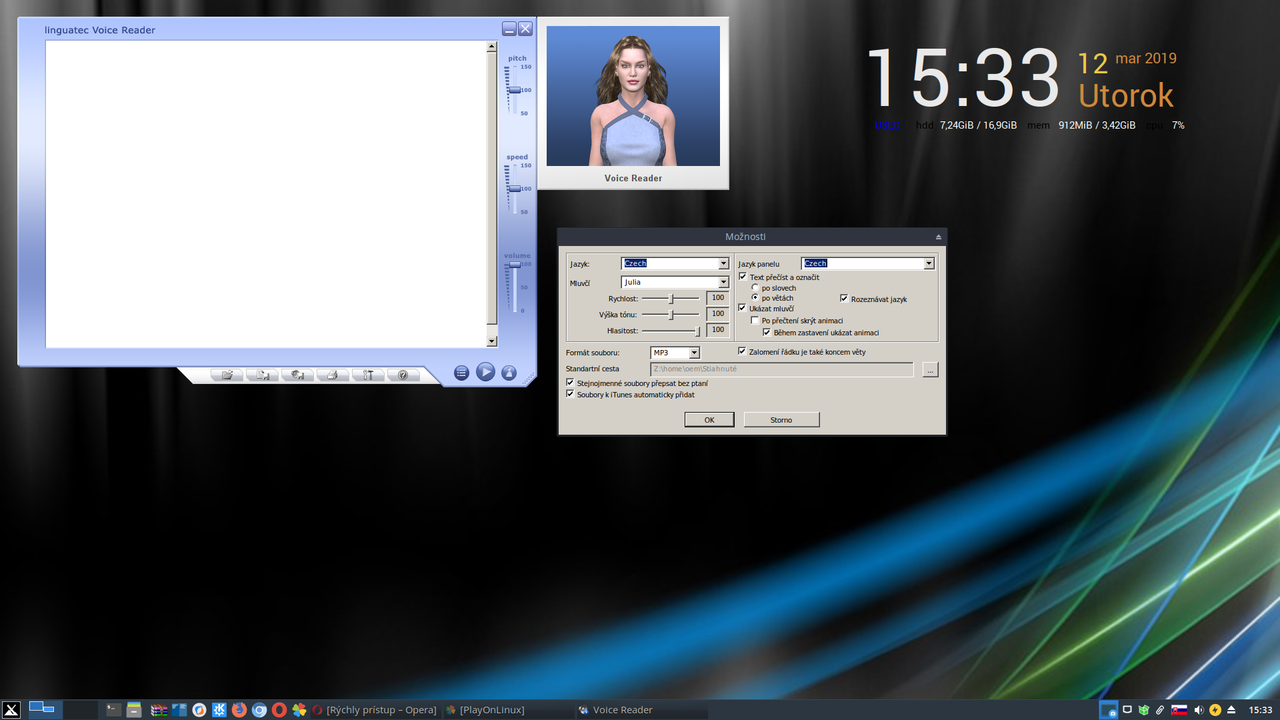Adjust the speed slider in Voice Reader

pyautogui.click(x=515, y=188)
